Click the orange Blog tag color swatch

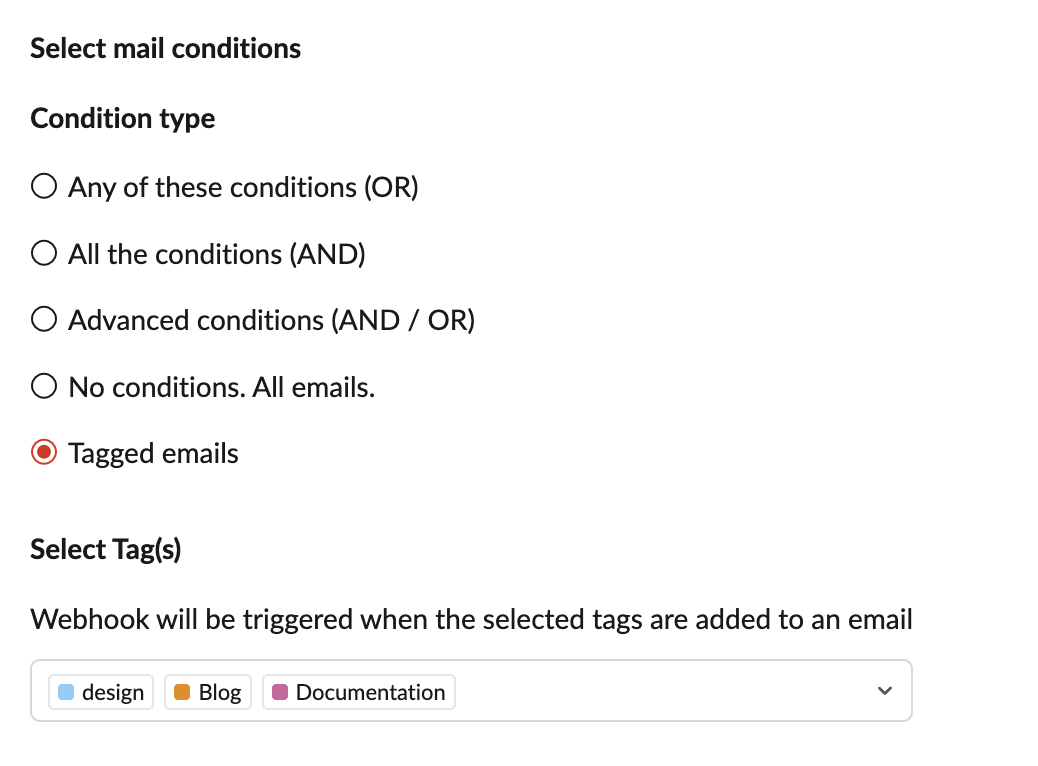[x=182, y=693]
